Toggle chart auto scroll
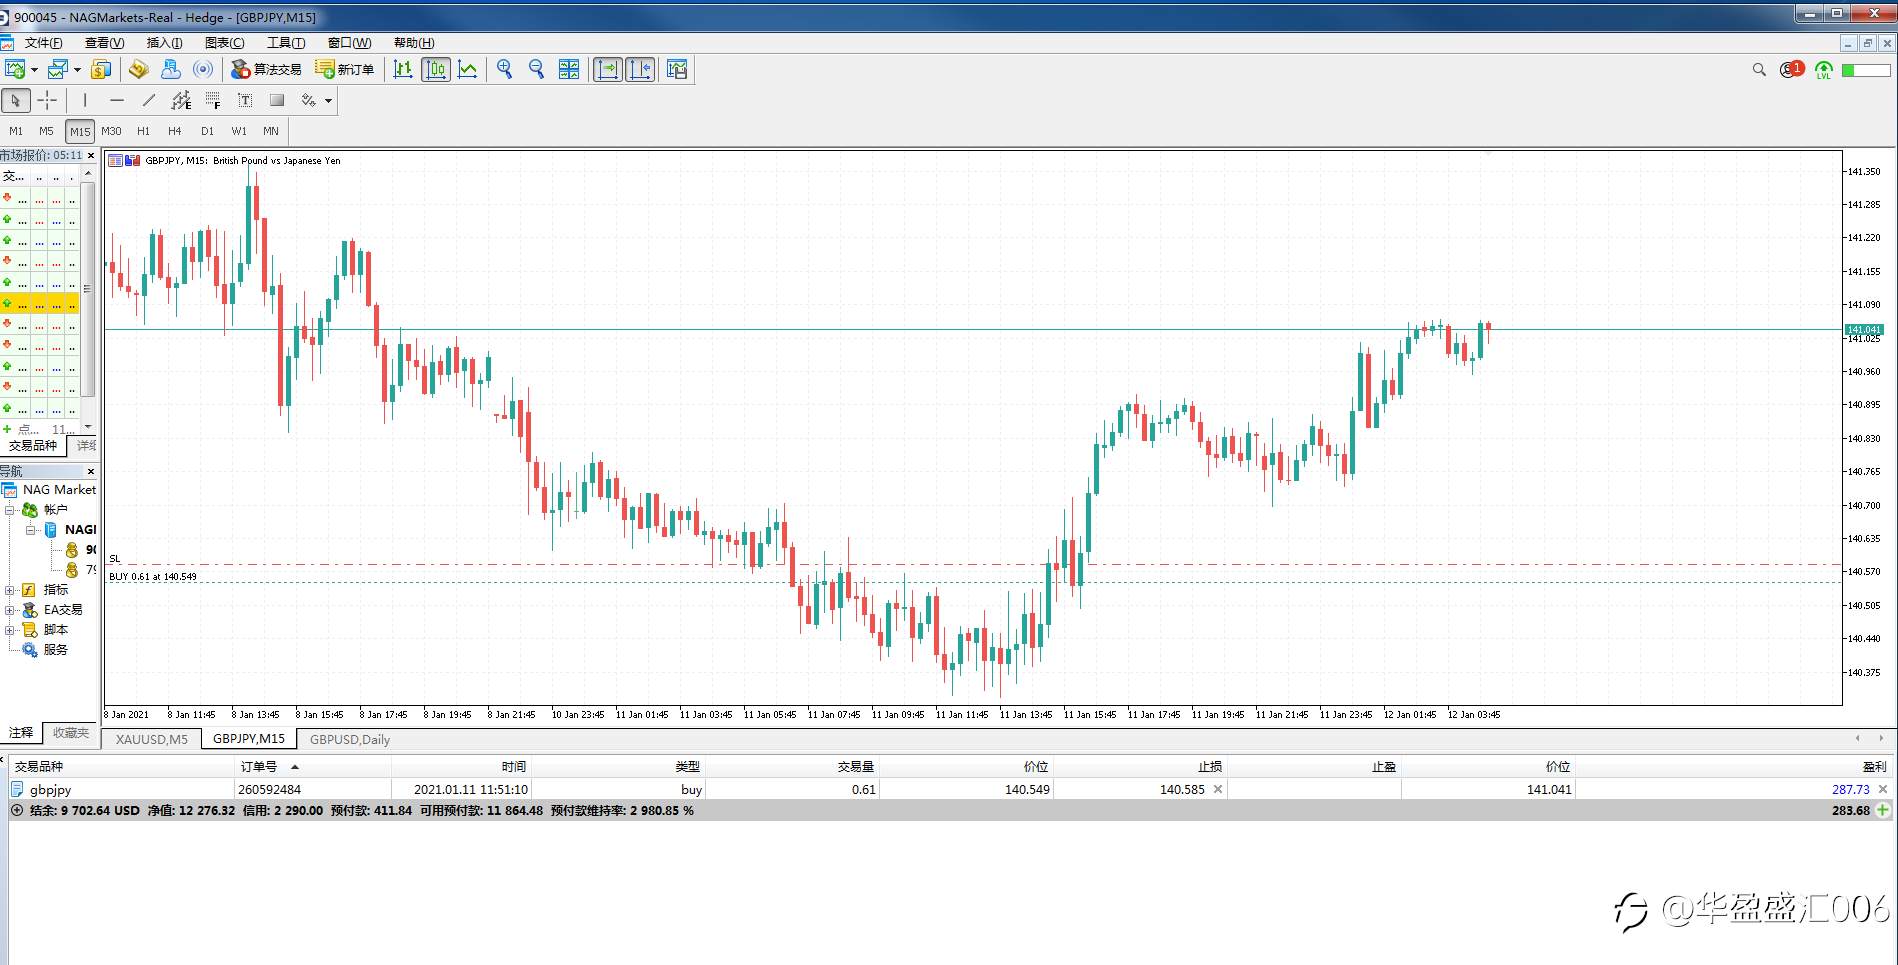 click(x=607, y=69)
